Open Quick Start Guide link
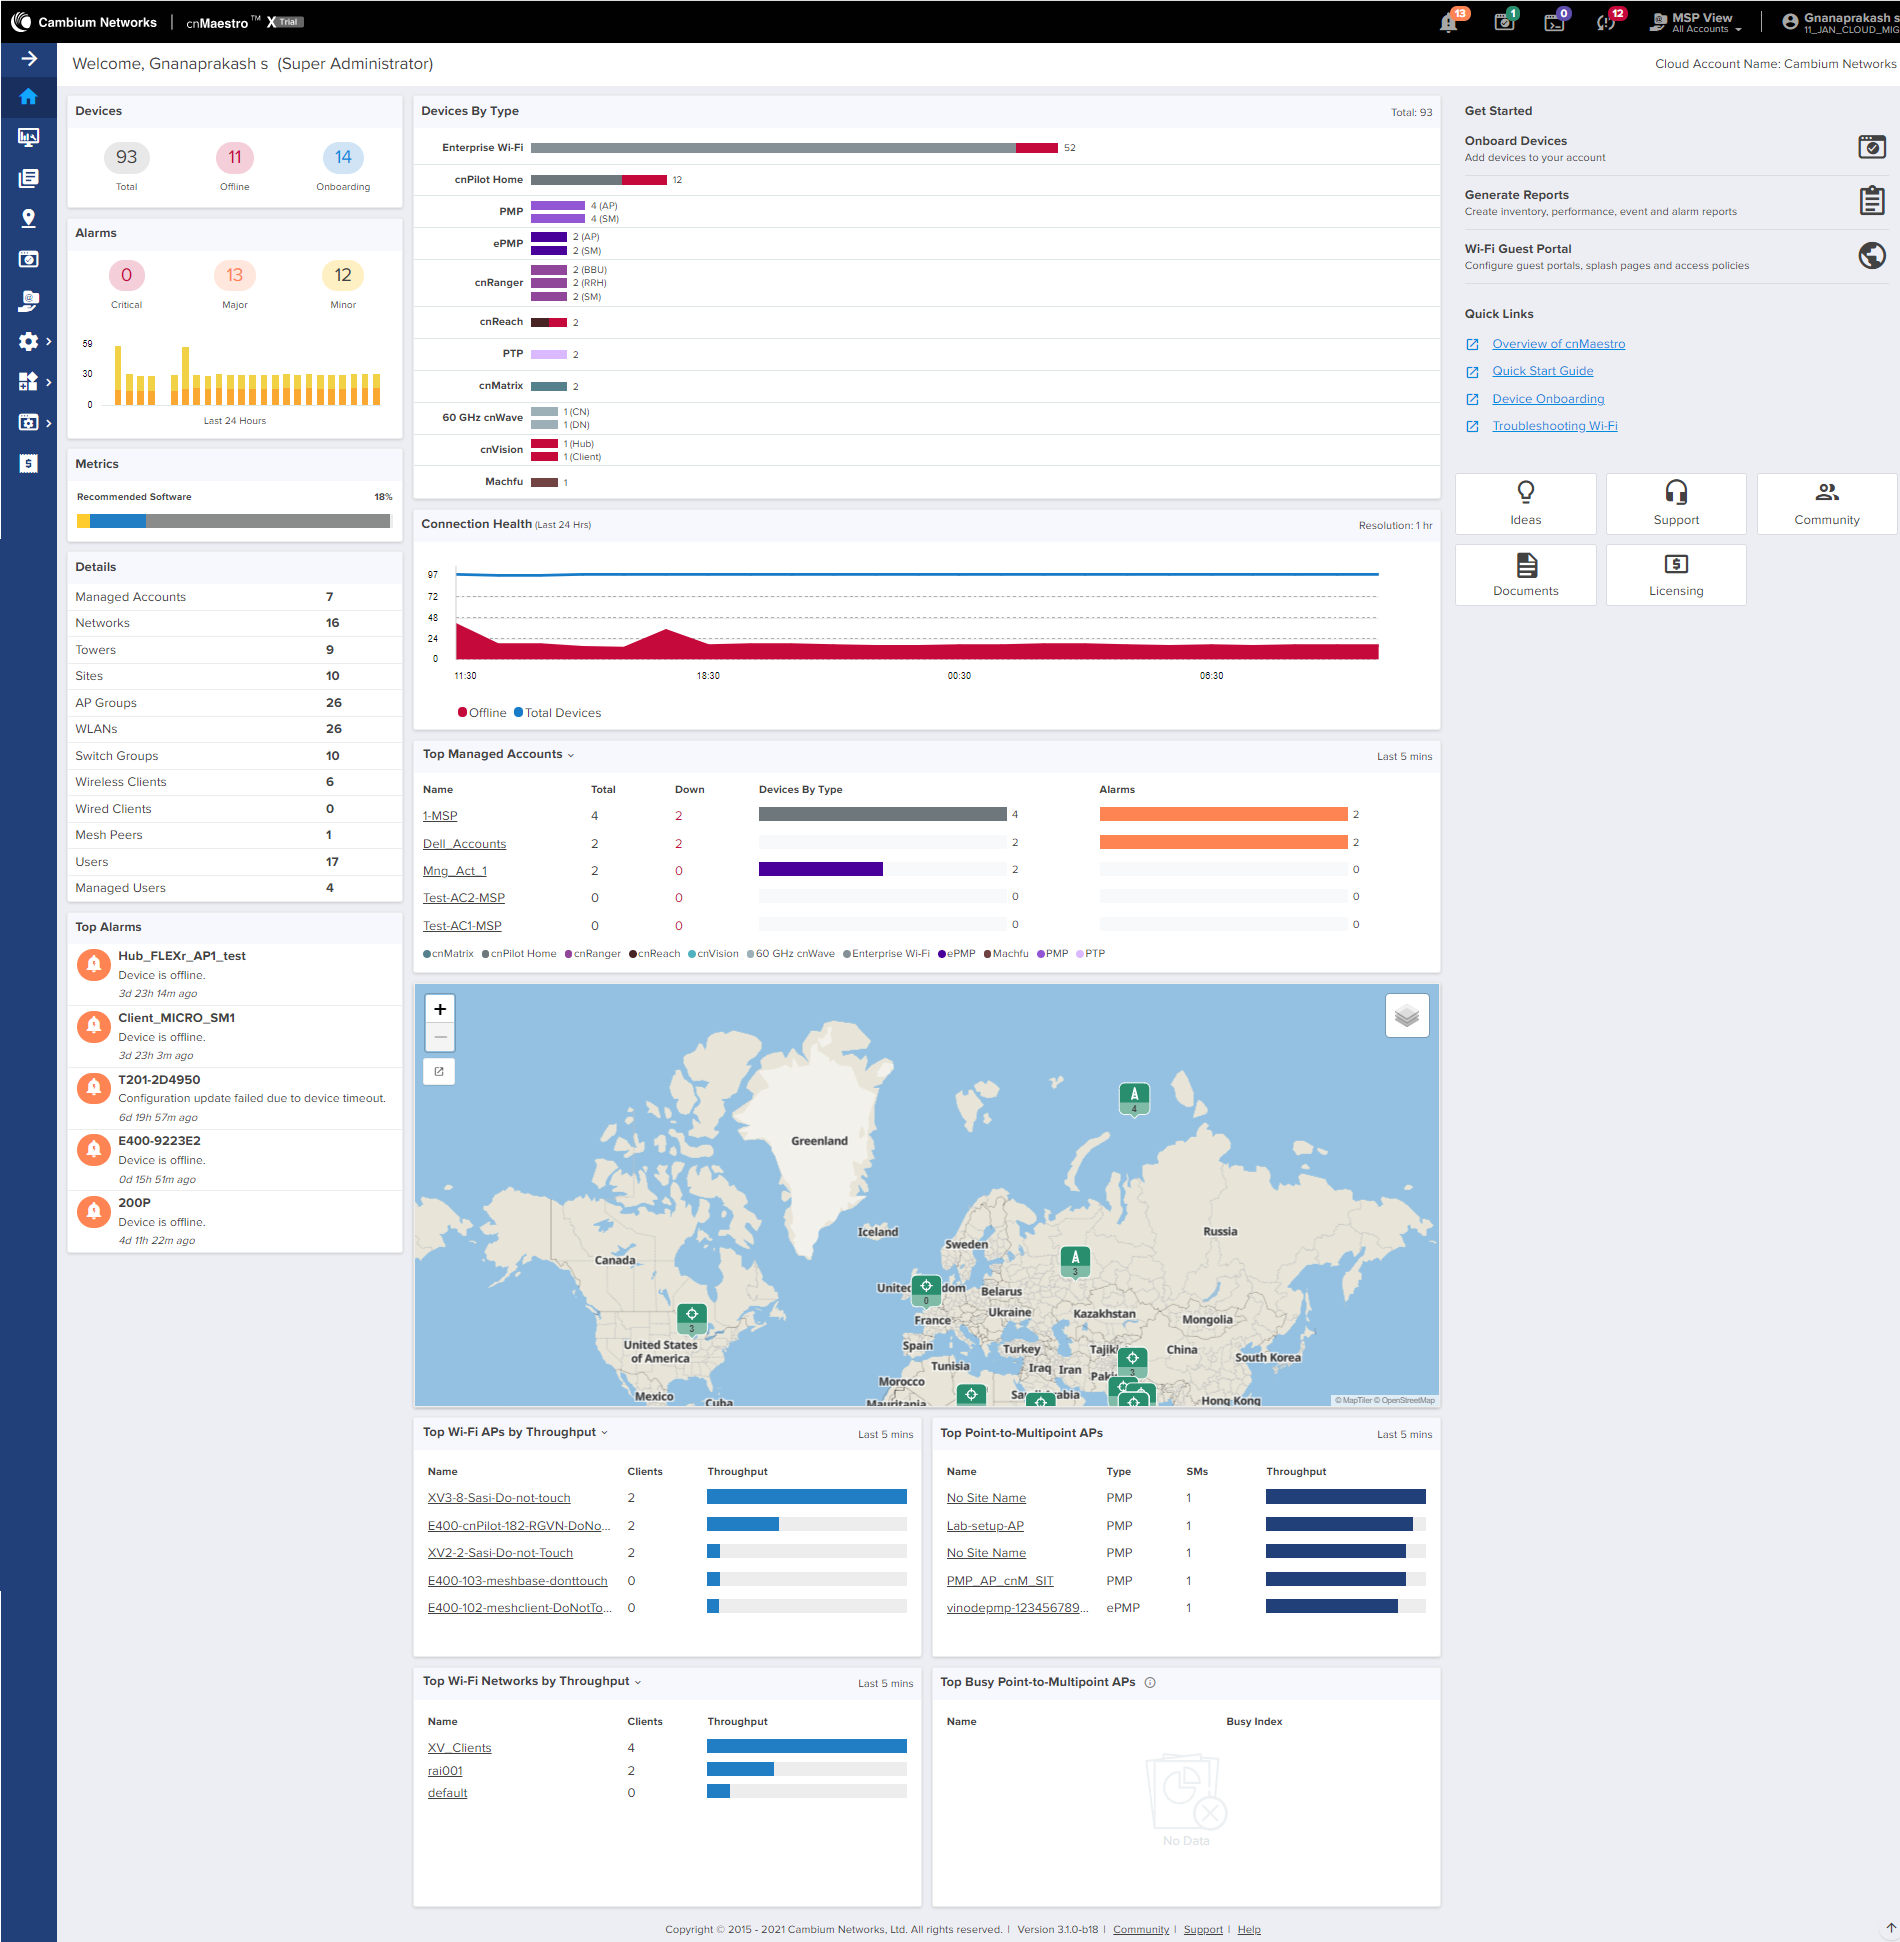 click(x=1542, y=371)
